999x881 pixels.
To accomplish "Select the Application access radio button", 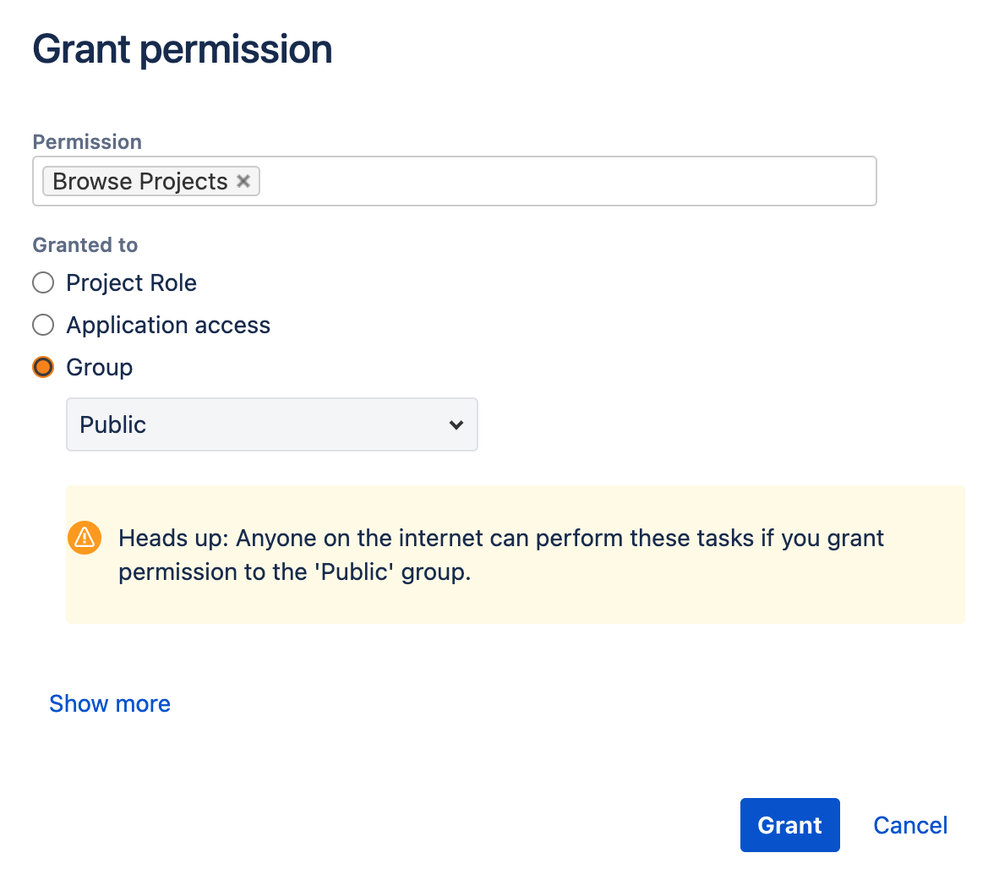I will click(43, 325).
